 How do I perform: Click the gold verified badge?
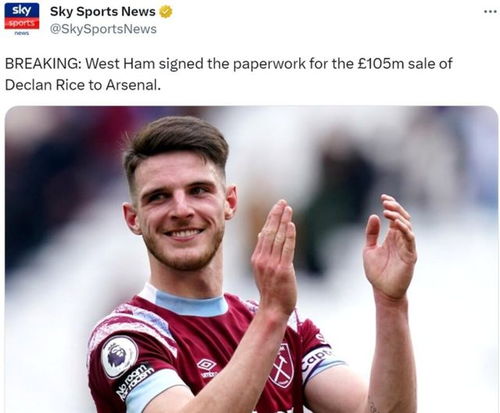click(165, 12)
